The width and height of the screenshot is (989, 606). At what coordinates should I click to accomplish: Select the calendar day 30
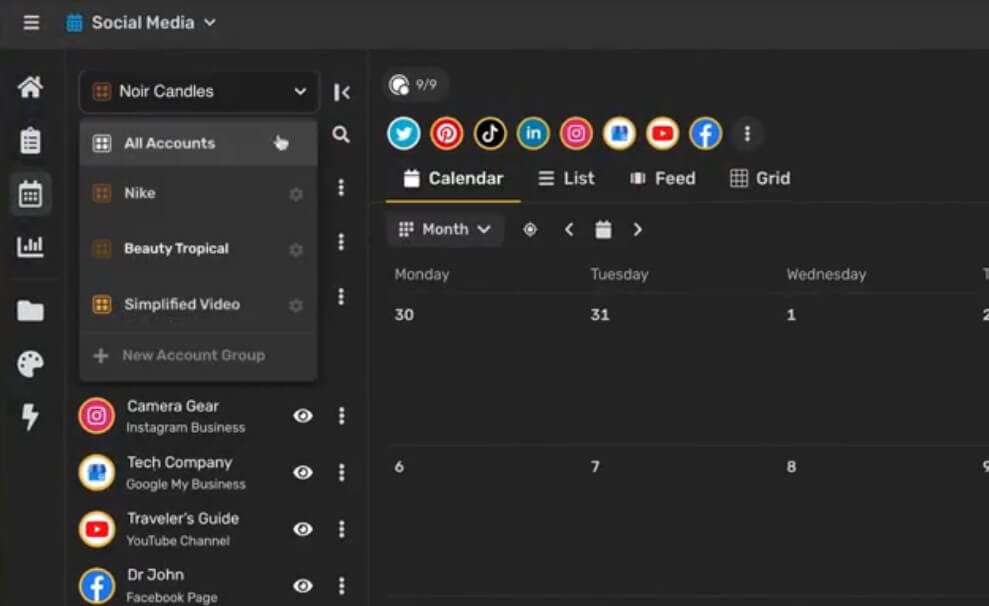pyautogui.click(x=404, y=315)
